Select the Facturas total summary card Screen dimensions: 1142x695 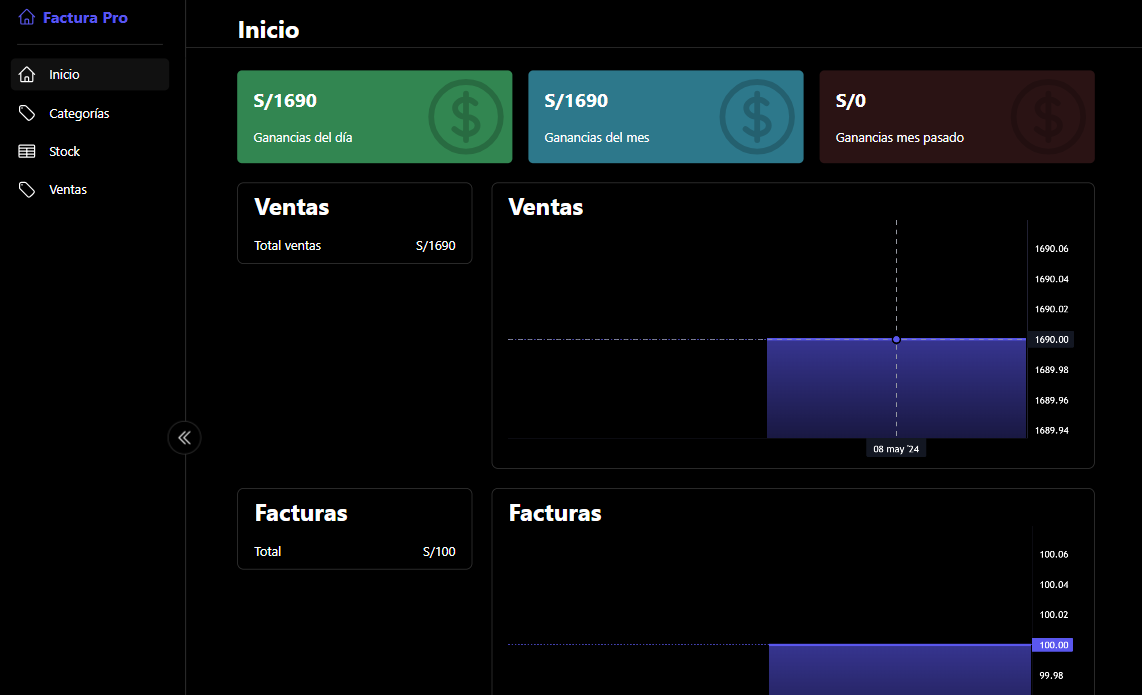pos(354,529)
